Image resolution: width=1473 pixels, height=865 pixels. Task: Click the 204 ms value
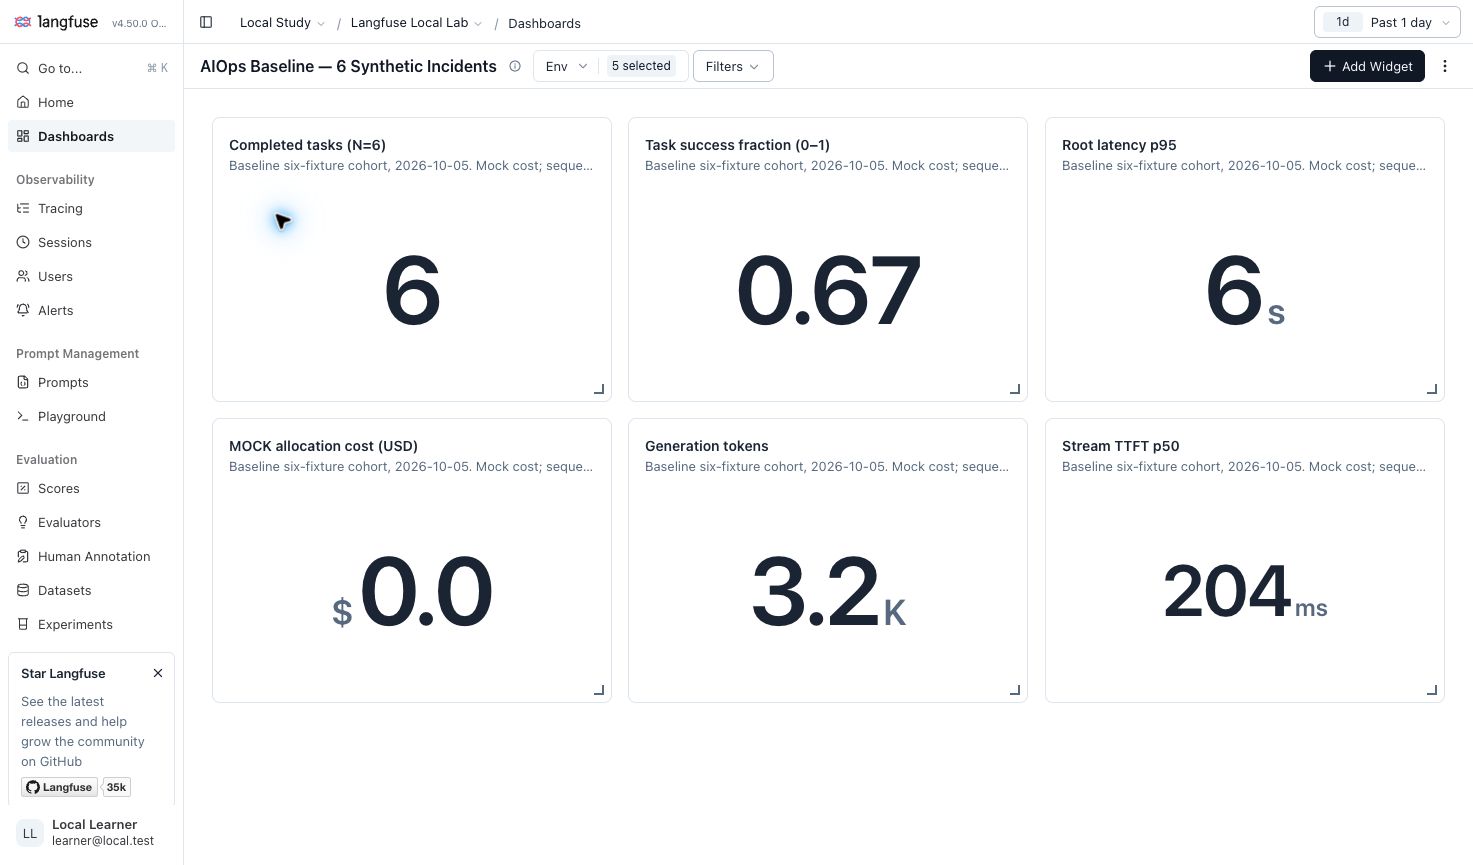[1245, 591]
